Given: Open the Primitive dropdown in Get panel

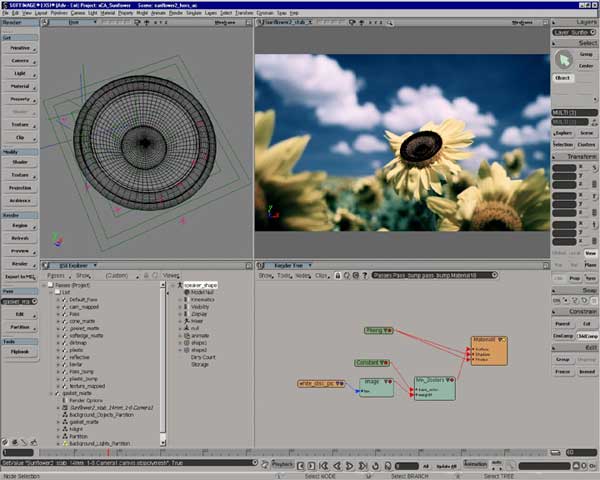Looking at the screenshot, I should [x=20, y=47].
